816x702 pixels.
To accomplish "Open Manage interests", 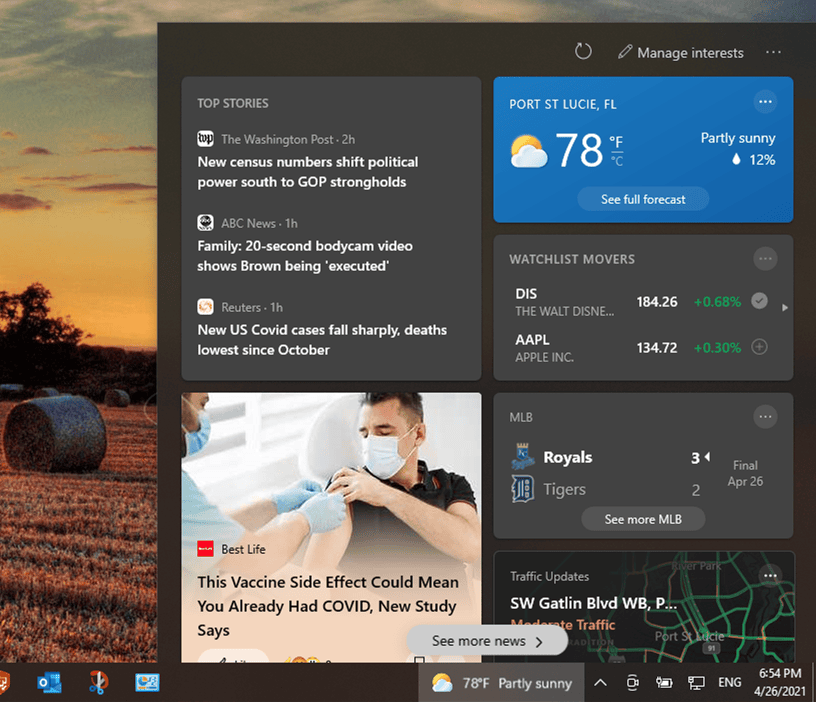I will click(x=681, y=53).
